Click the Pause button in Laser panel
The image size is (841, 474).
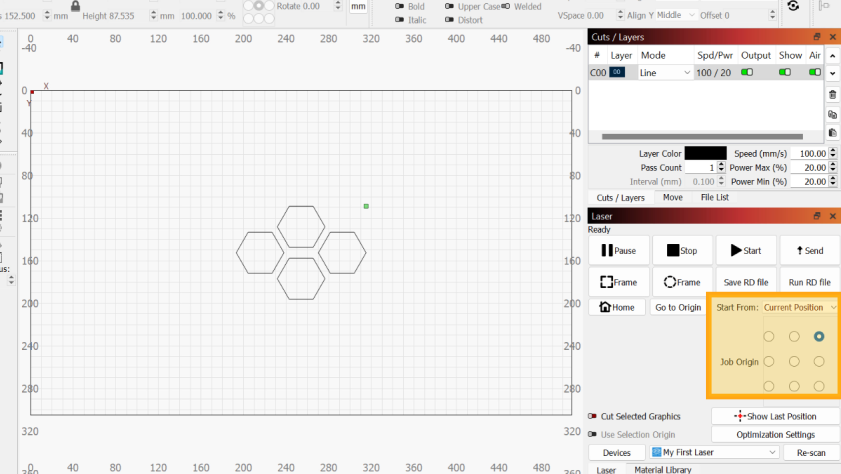coord(618,251)
